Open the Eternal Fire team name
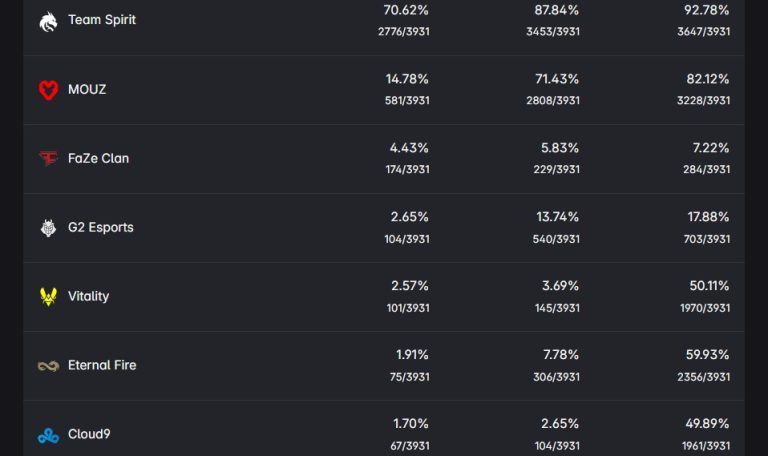768x456 pixels. (x=102, y=365)
